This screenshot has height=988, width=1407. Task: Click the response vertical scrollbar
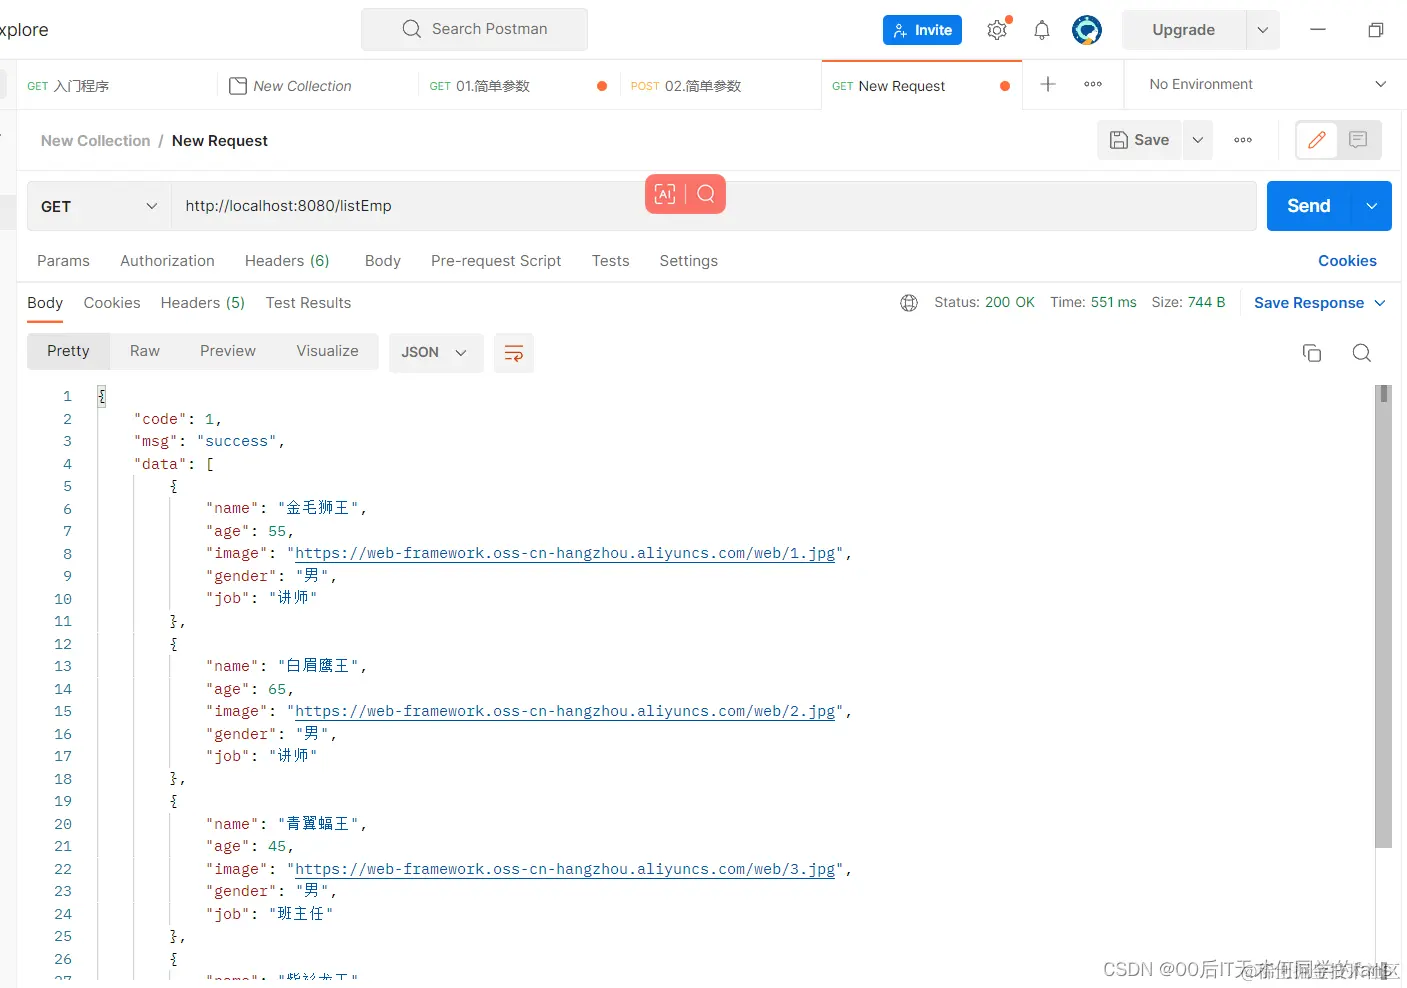click(x=1384, y=616)
